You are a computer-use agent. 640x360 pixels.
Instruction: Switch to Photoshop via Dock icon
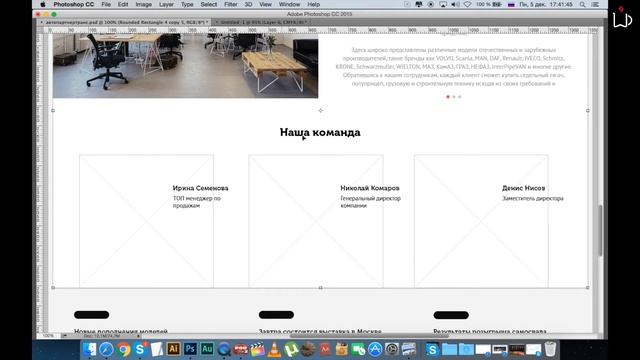click(190, 349)
